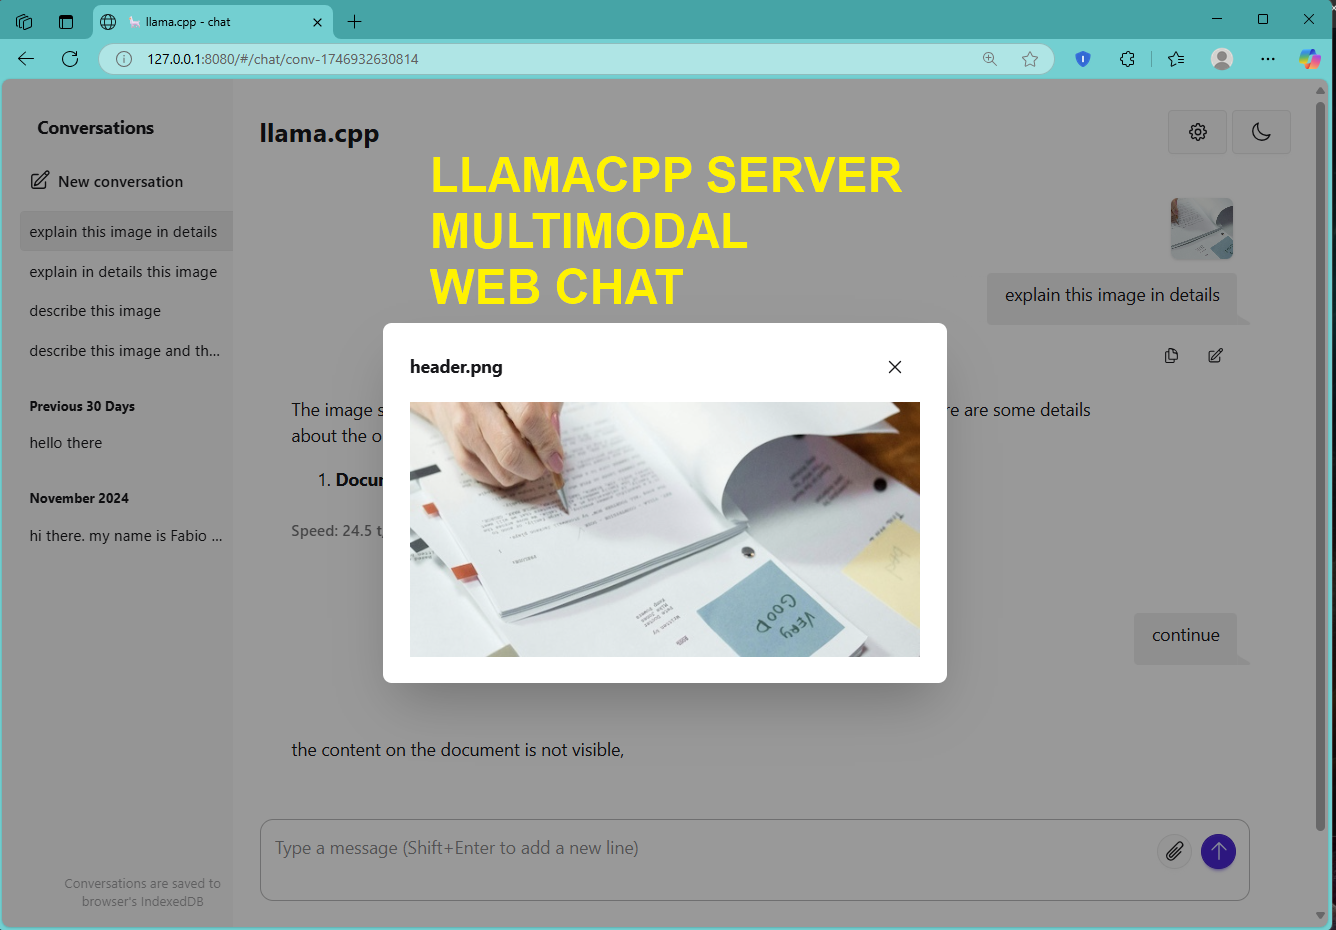Screen dimensions: 1336x930
Task: Toggle dark mode with moon icon
Action: pos(1261,132)
